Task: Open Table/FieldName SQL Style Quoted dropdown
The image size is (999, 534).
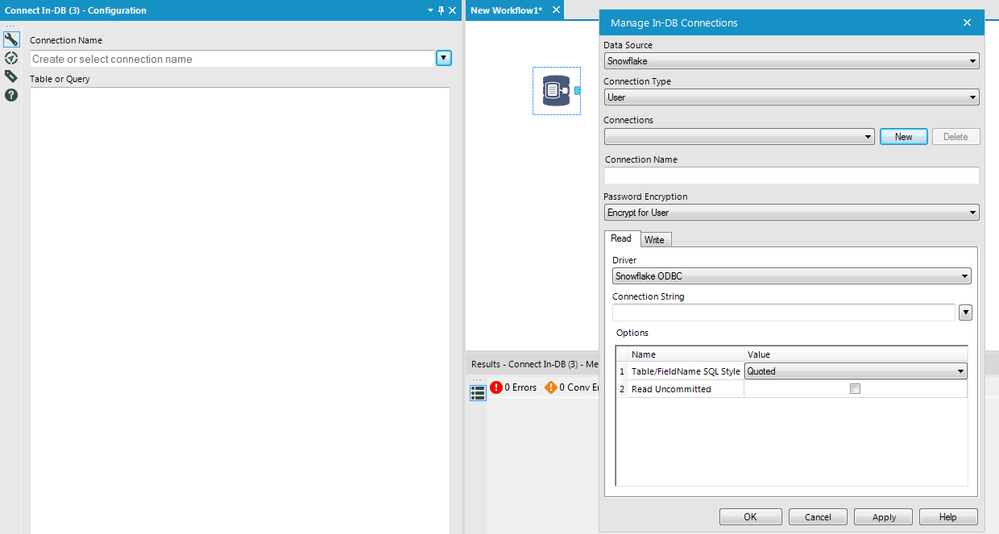Action: coord(856,371)
